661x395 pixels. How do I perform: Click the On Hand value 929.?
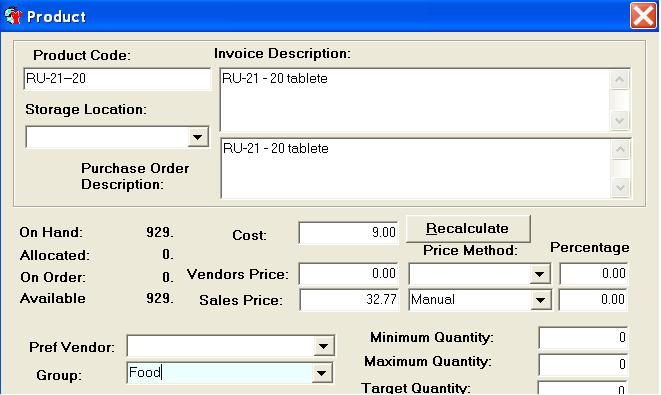tap(160, 232)
